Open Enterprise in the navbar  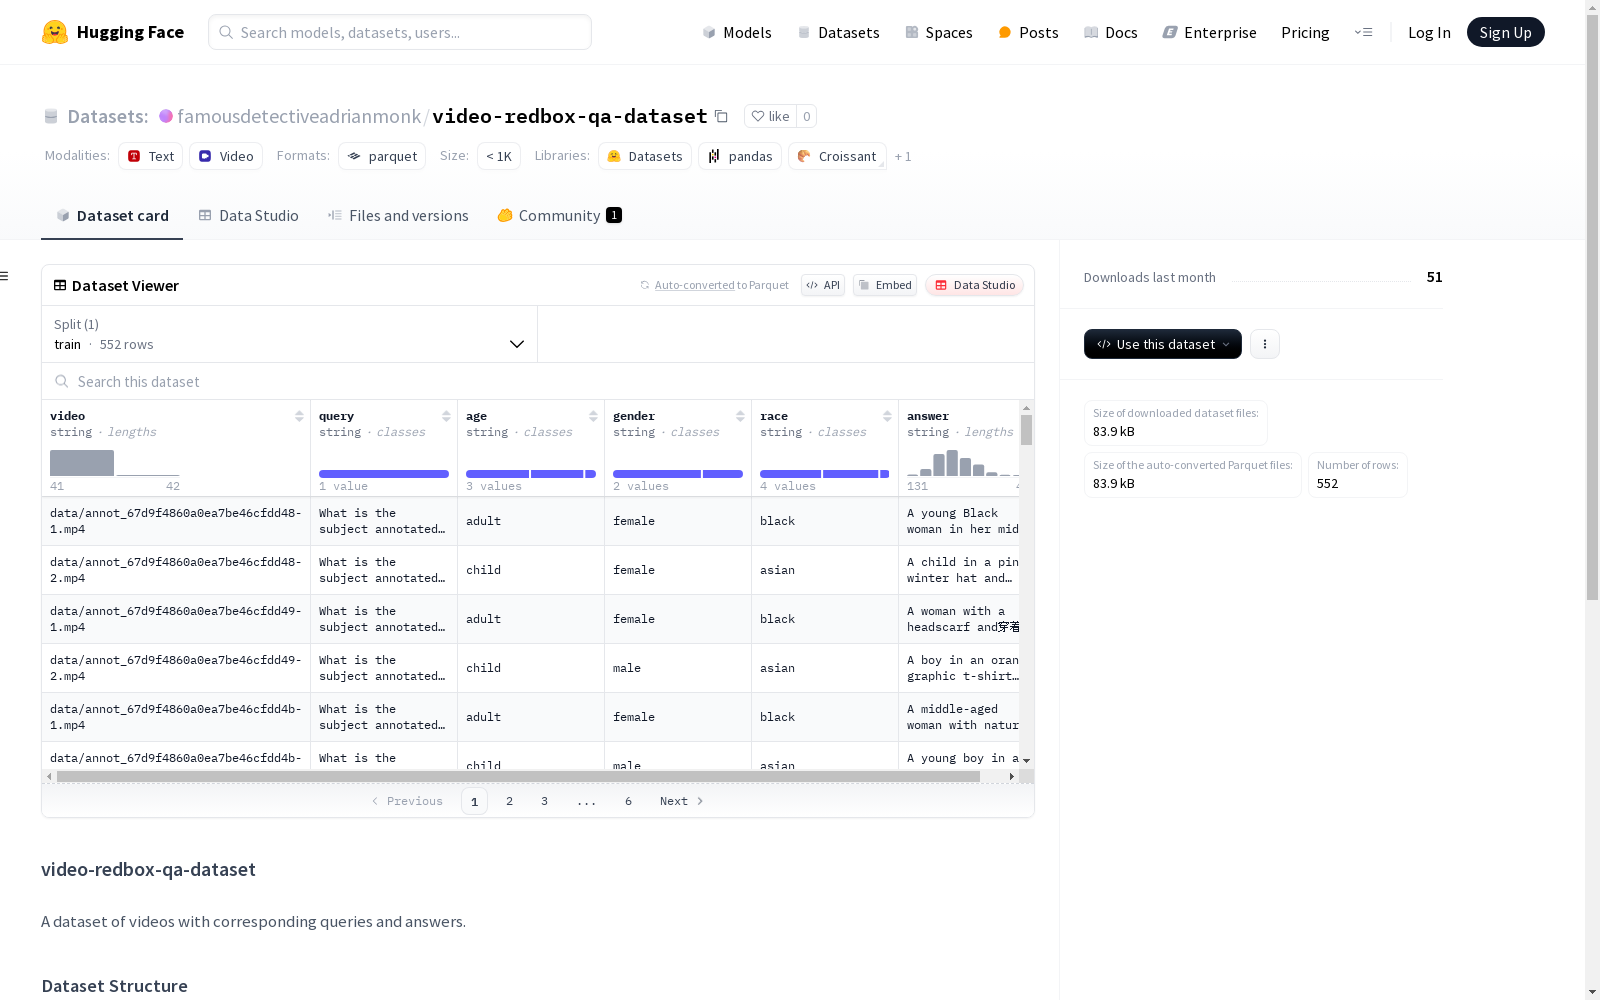coord(1209,32)
